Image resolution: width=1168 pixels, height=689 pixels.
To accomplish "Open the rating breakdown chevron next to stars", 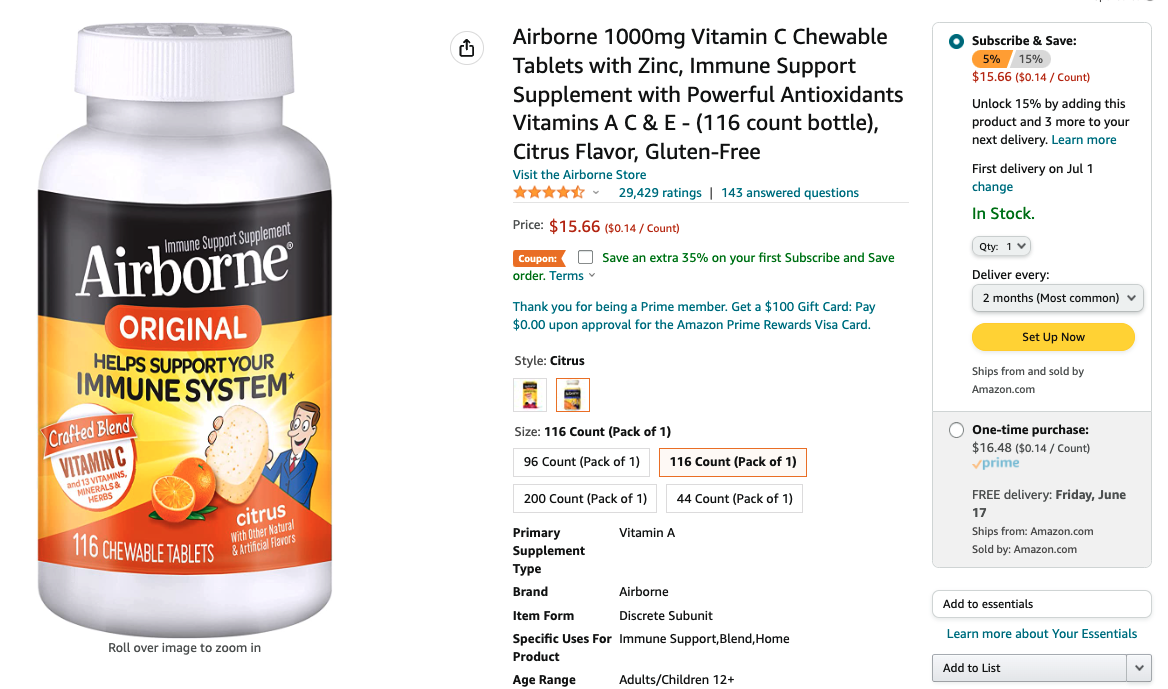I will click(x=596, y=193).
